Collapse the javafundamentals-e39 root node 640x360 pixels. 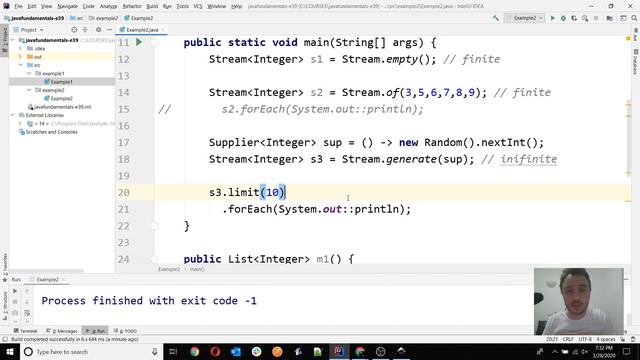click(12, 40)
